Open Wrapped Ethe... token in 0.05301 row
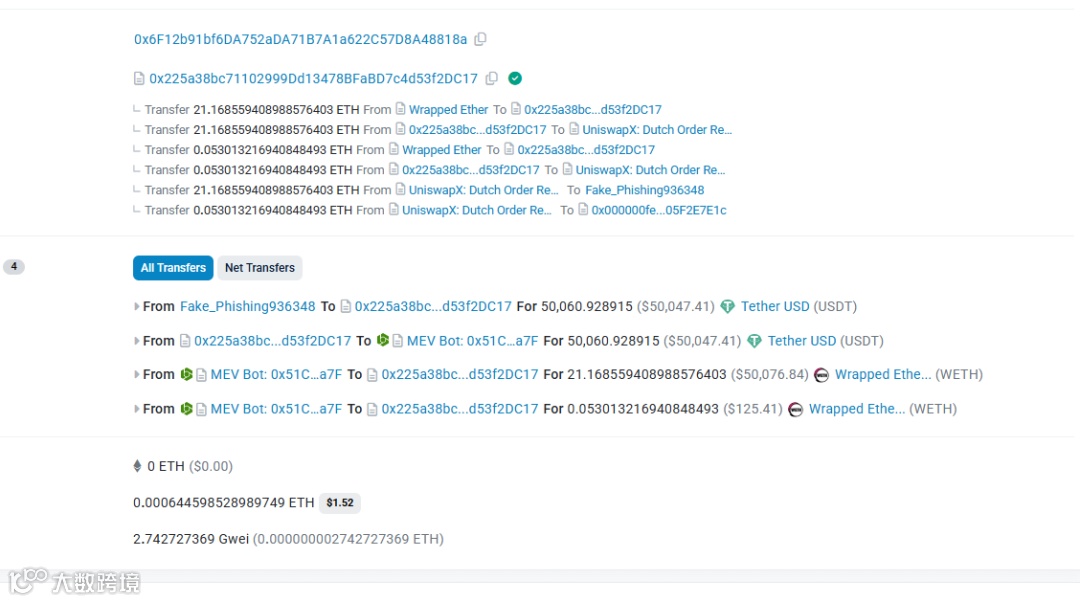 click(857, 409)
